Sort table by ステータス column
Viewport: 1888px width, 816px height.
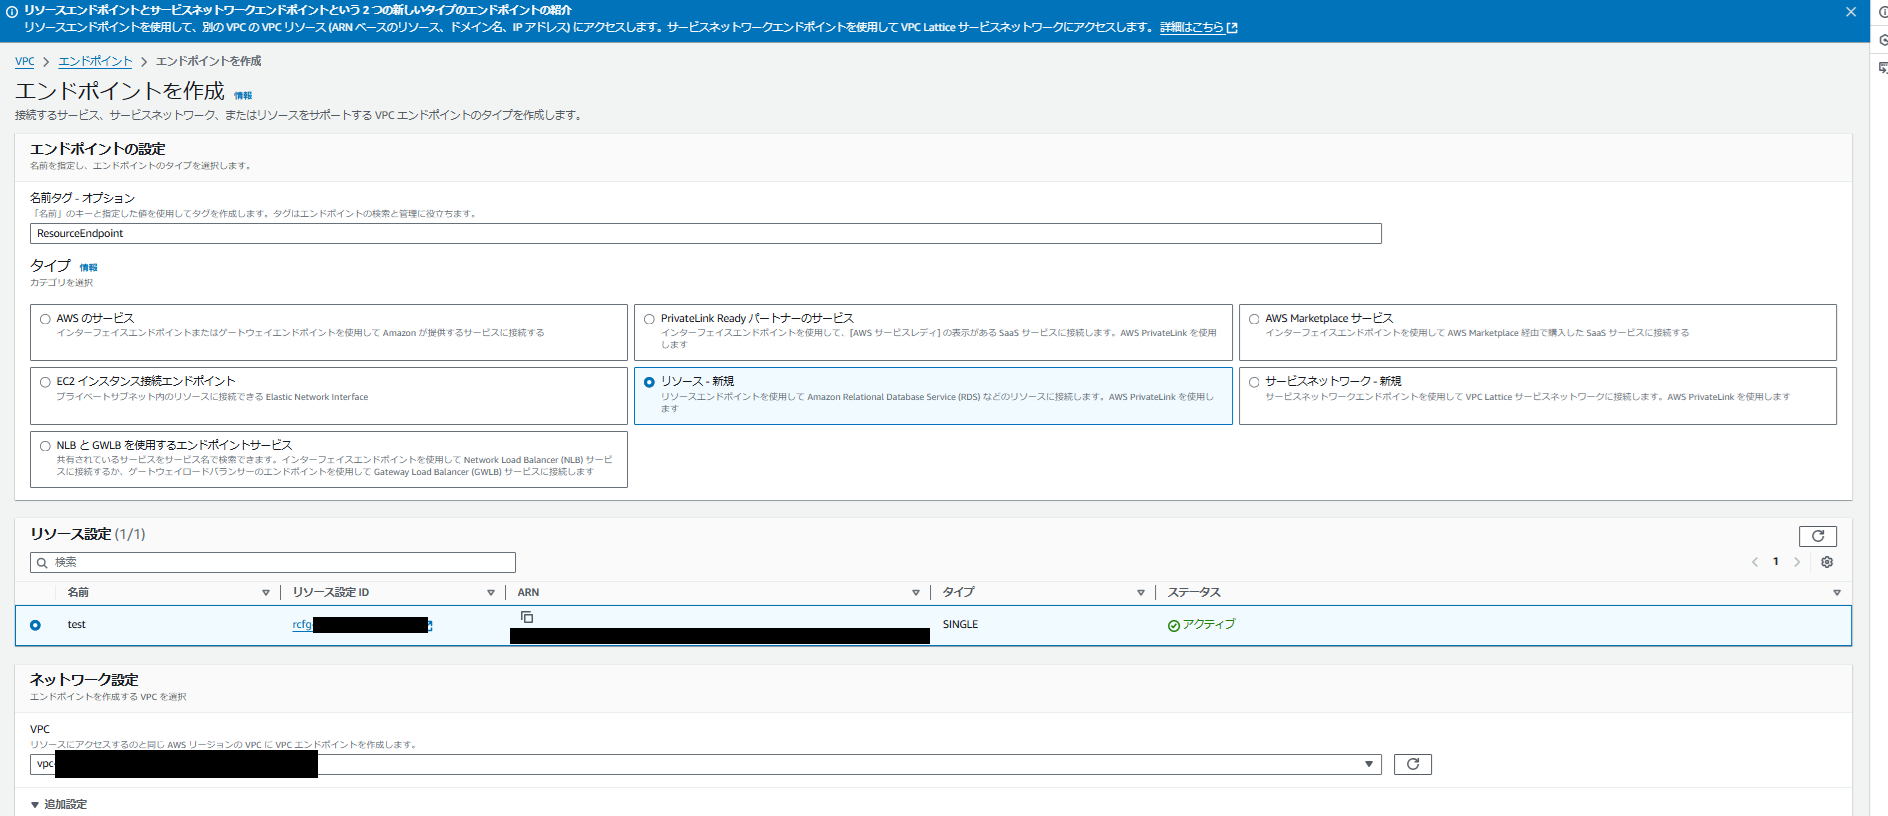coord(1836,593)
